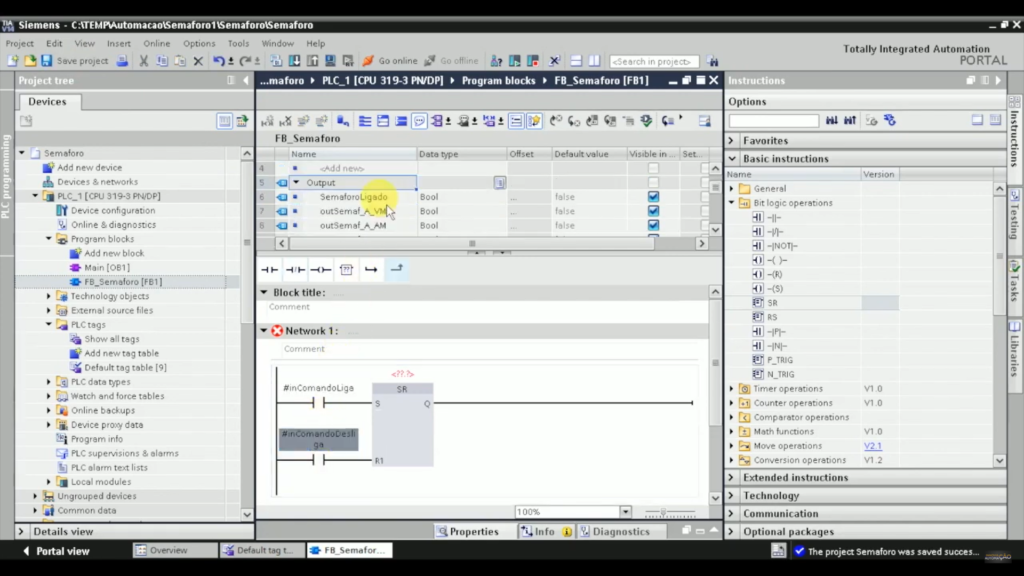Click the split editor vertically icon
1024x576 pixels.
[x=594, y=61]
